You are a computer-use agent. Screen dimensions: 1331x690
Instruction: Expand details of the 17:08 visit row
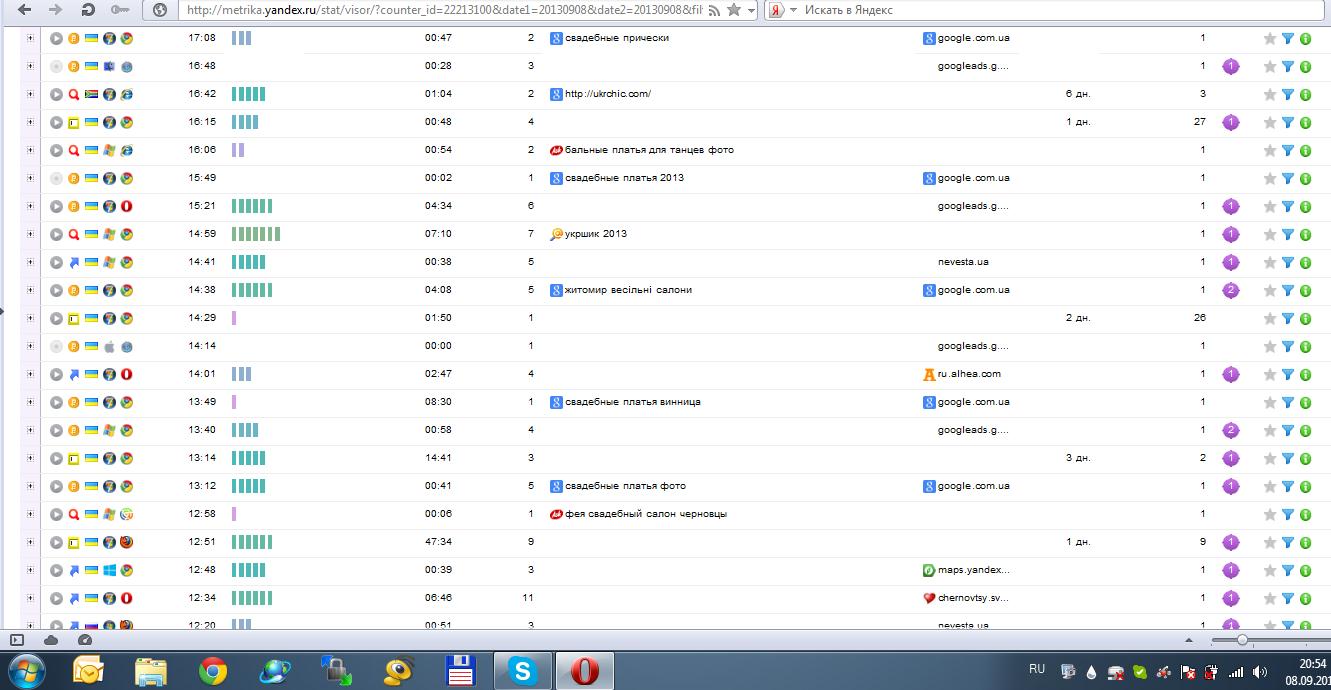tap(30, 38)
